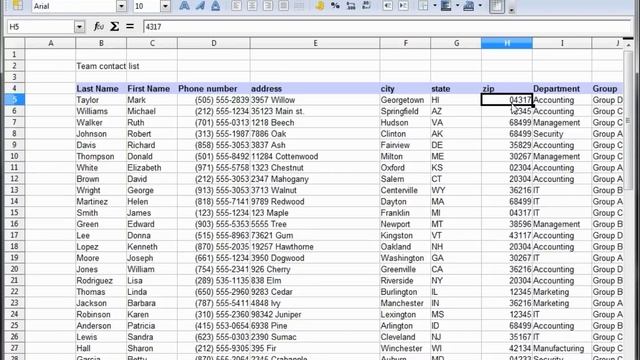The height and width of the screenshot is (360, 640).
Task: Click the cell containing 'Elizabeth'
Action: point(152,168)
